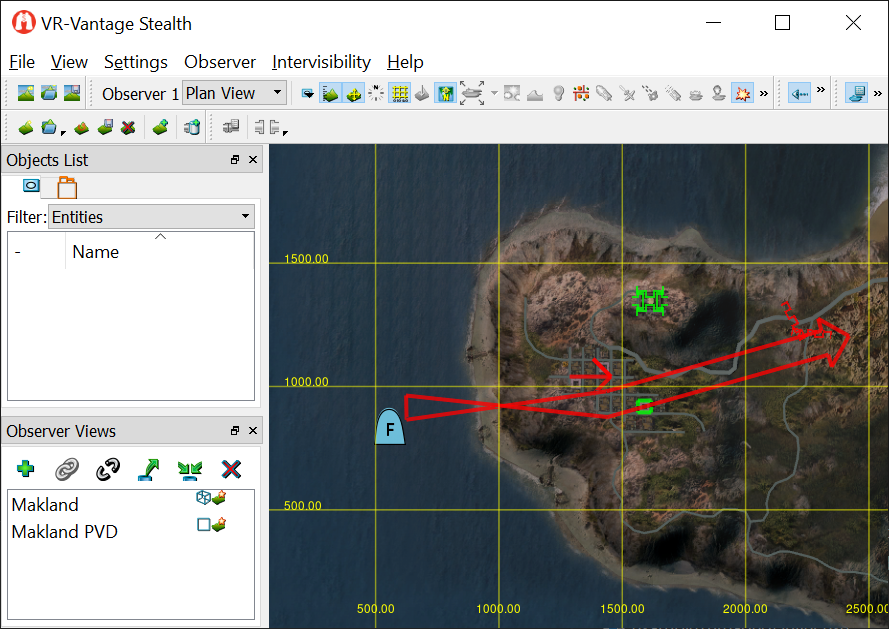Expand the overflow chevron after network icon
Viewport: 889px width, 629px height.
tap(878, 94)
